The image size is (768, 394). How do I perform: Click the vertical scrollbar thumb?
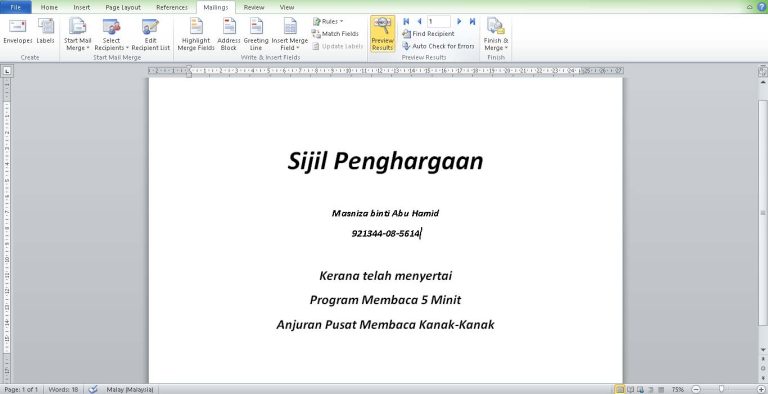click(763, 212)
